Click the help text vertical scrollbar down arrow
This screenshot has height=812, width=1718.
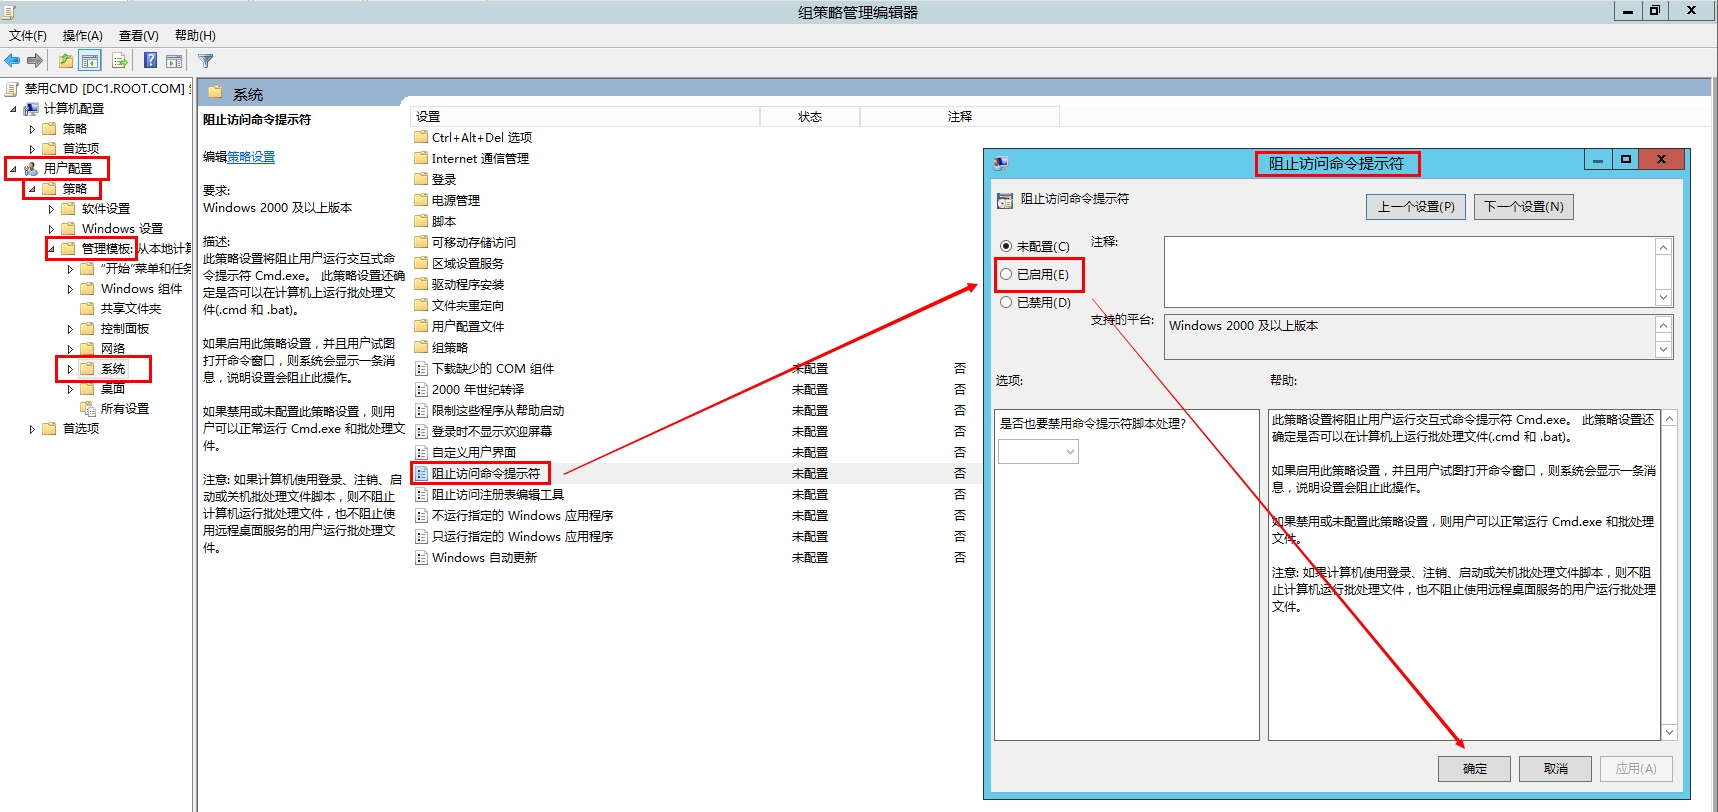pyautogui.click(x=1669, y=732)
